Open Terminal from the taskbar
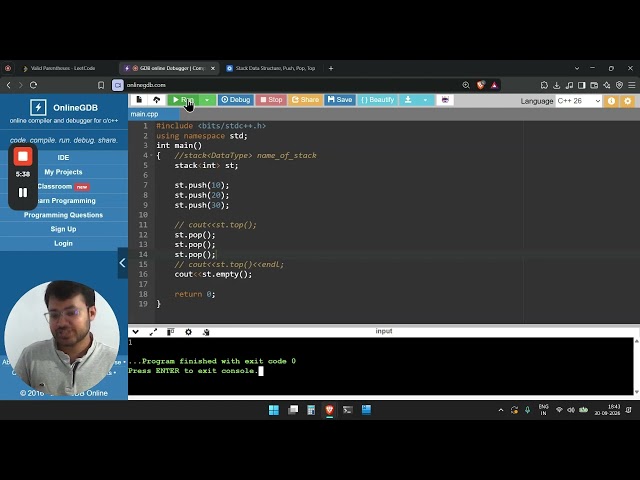Image resolution: width=640 pixels, height=480 pixels. 348,410
